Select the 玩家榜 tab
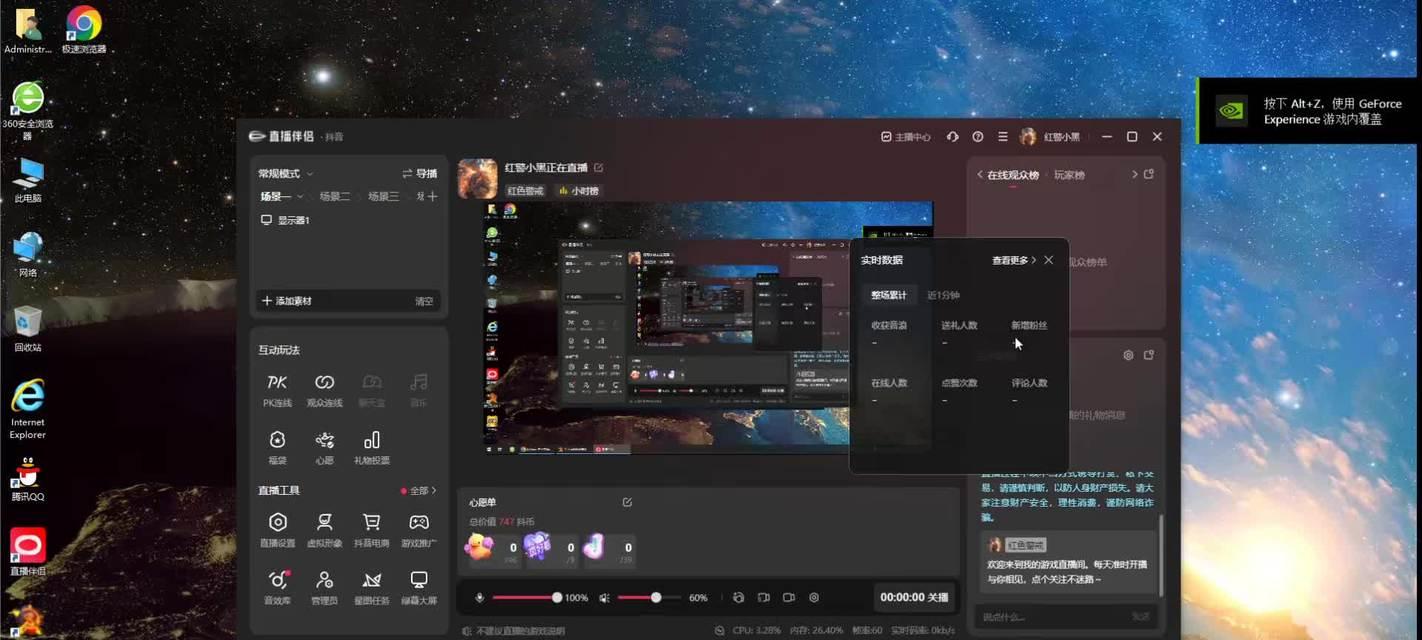Viewport: 1422px width, 640px height. [x=1069, y=175]
